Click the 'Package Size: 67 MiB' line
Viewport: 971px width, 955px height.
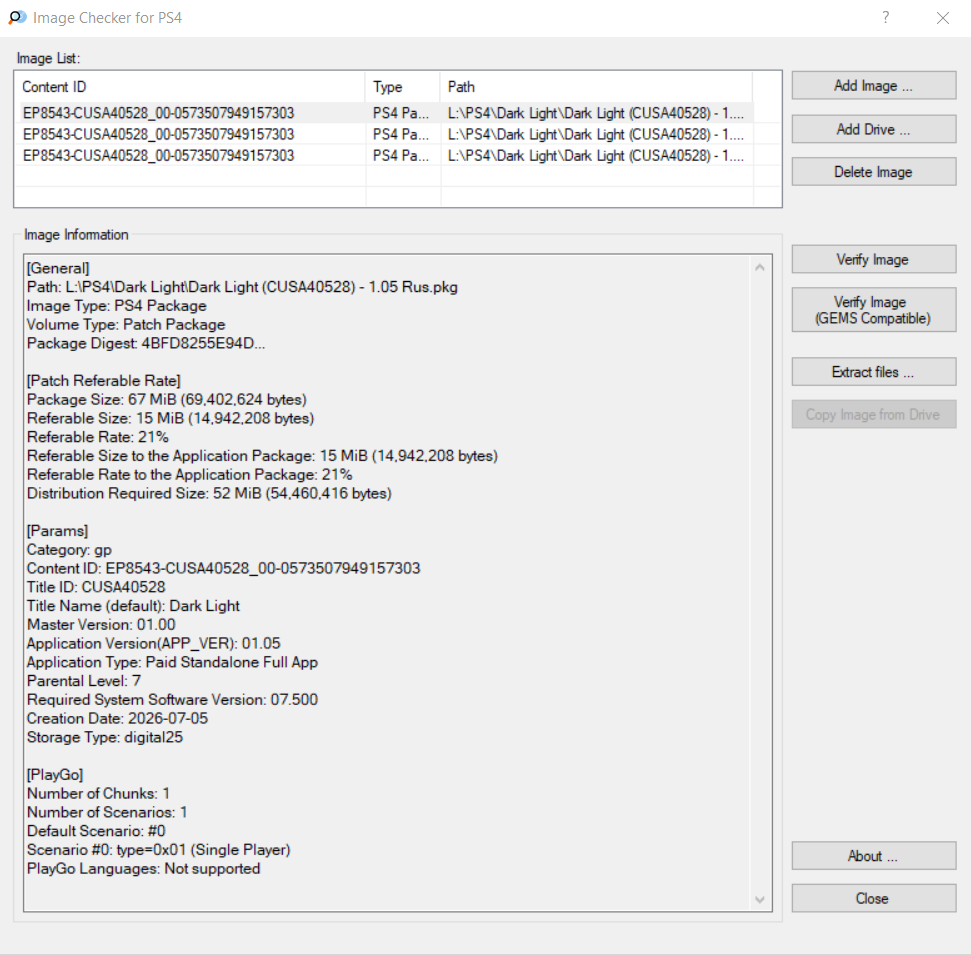167,399
